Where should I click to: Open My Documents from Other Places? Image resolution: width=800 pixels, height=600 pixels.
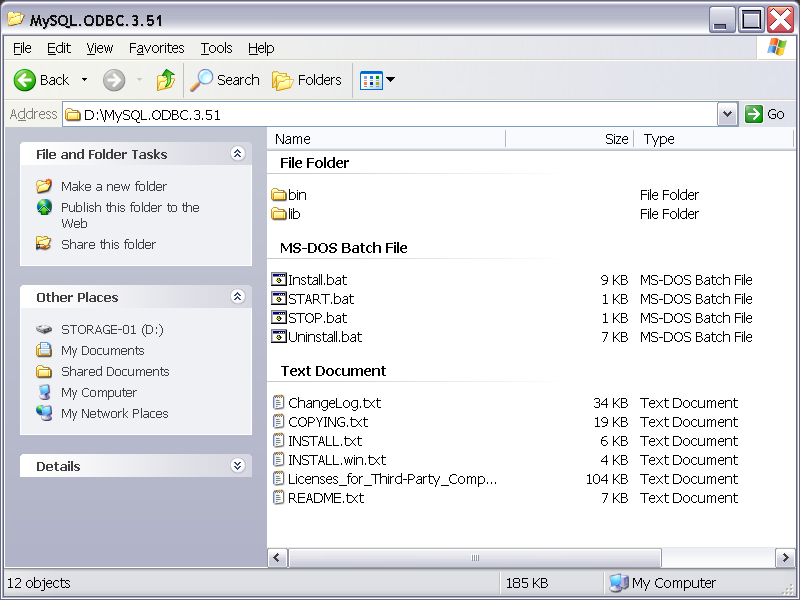(x=103, y=350)
